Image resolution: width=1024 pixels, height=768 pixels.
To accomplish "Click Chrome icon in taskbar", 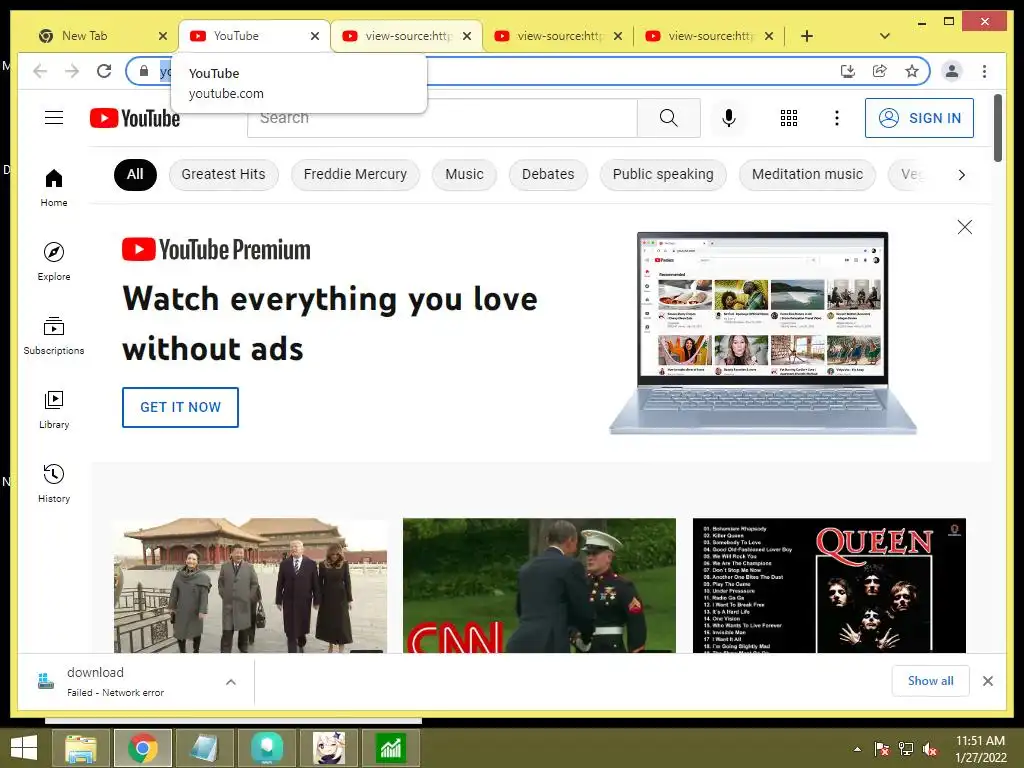I will [x=142, y=748].
